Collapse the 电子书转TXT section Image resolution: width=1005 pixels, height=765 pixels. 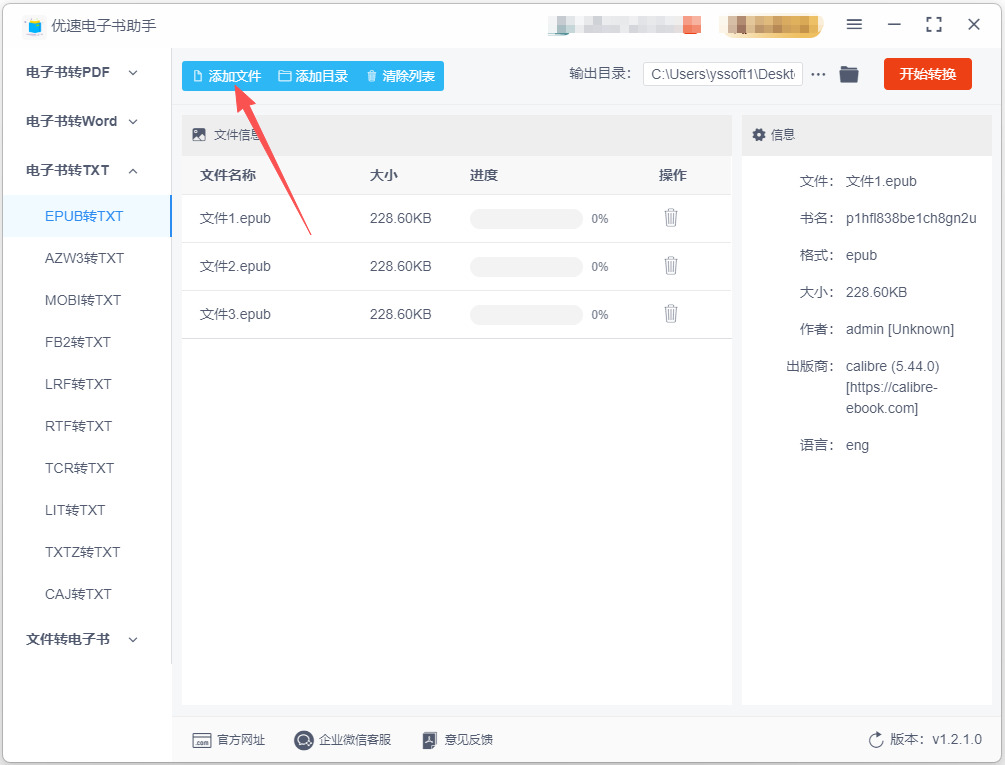click(81, 170)
